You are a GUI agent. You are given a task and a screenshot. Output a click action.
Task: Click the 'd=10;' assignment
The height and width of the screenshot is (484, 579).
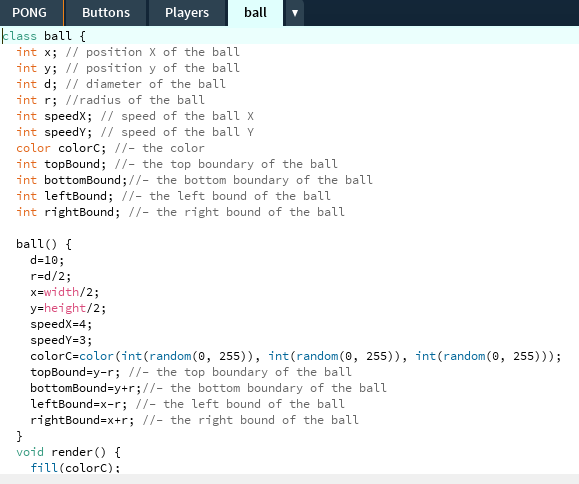click(x=47, y=260)
